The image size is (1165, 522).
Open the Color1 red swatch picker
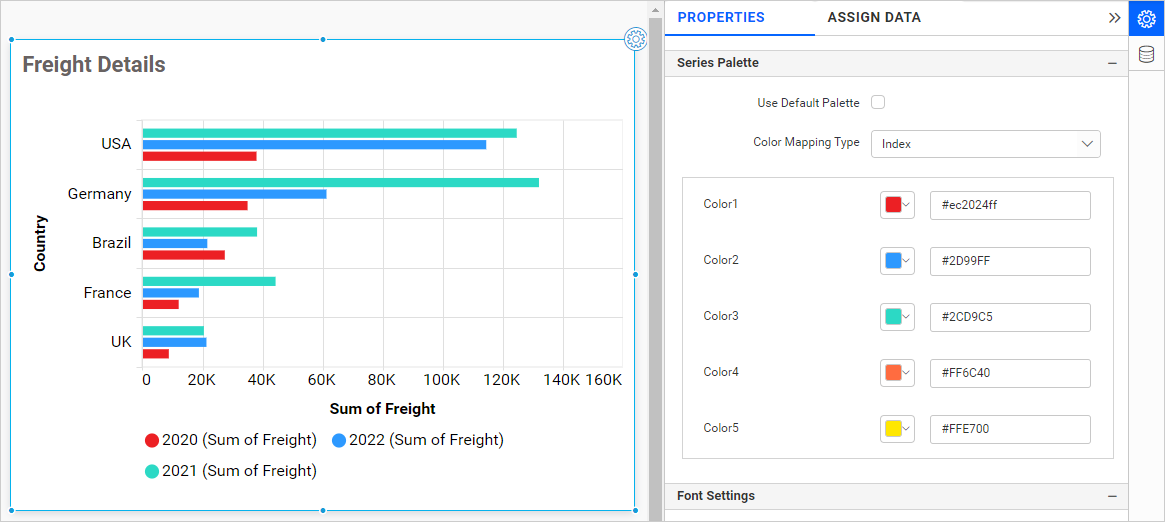click(x=897, y=205)
